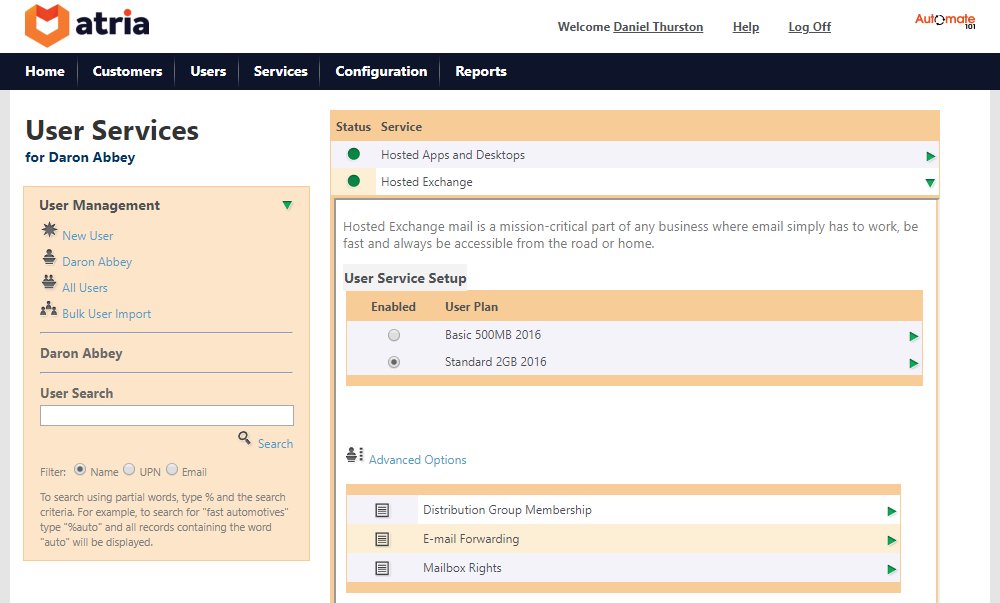Click the User Management panel heading
This screenshot has width=1000, height=603.
click(99, 205)
